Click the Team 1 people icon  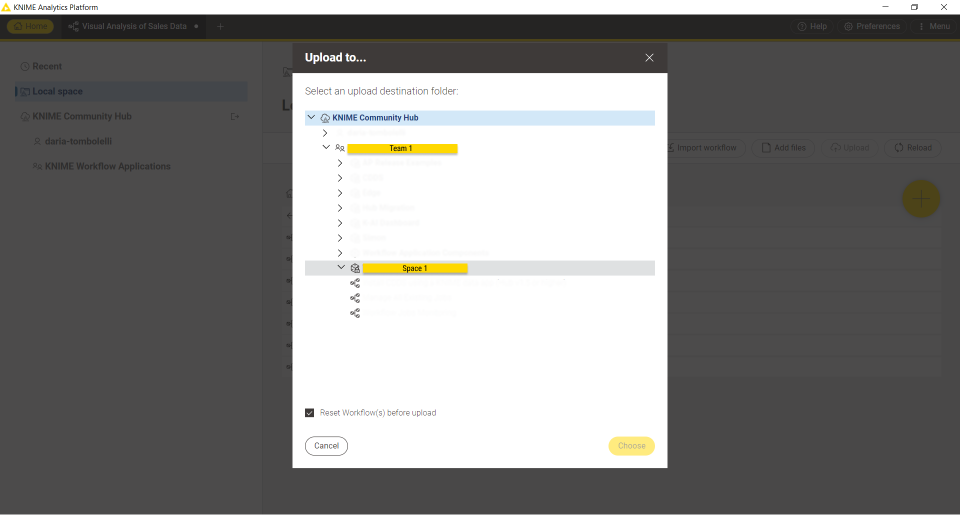340,148
